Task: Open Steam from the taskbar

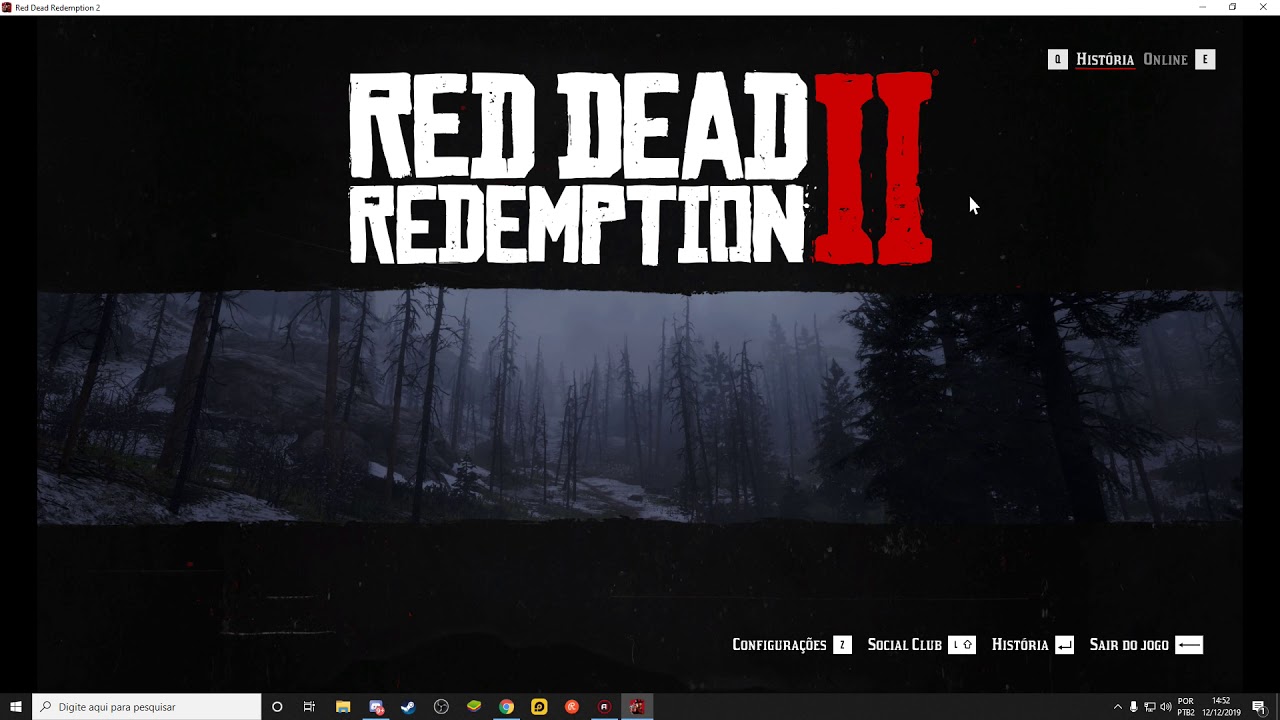Action: click(408, 707)
